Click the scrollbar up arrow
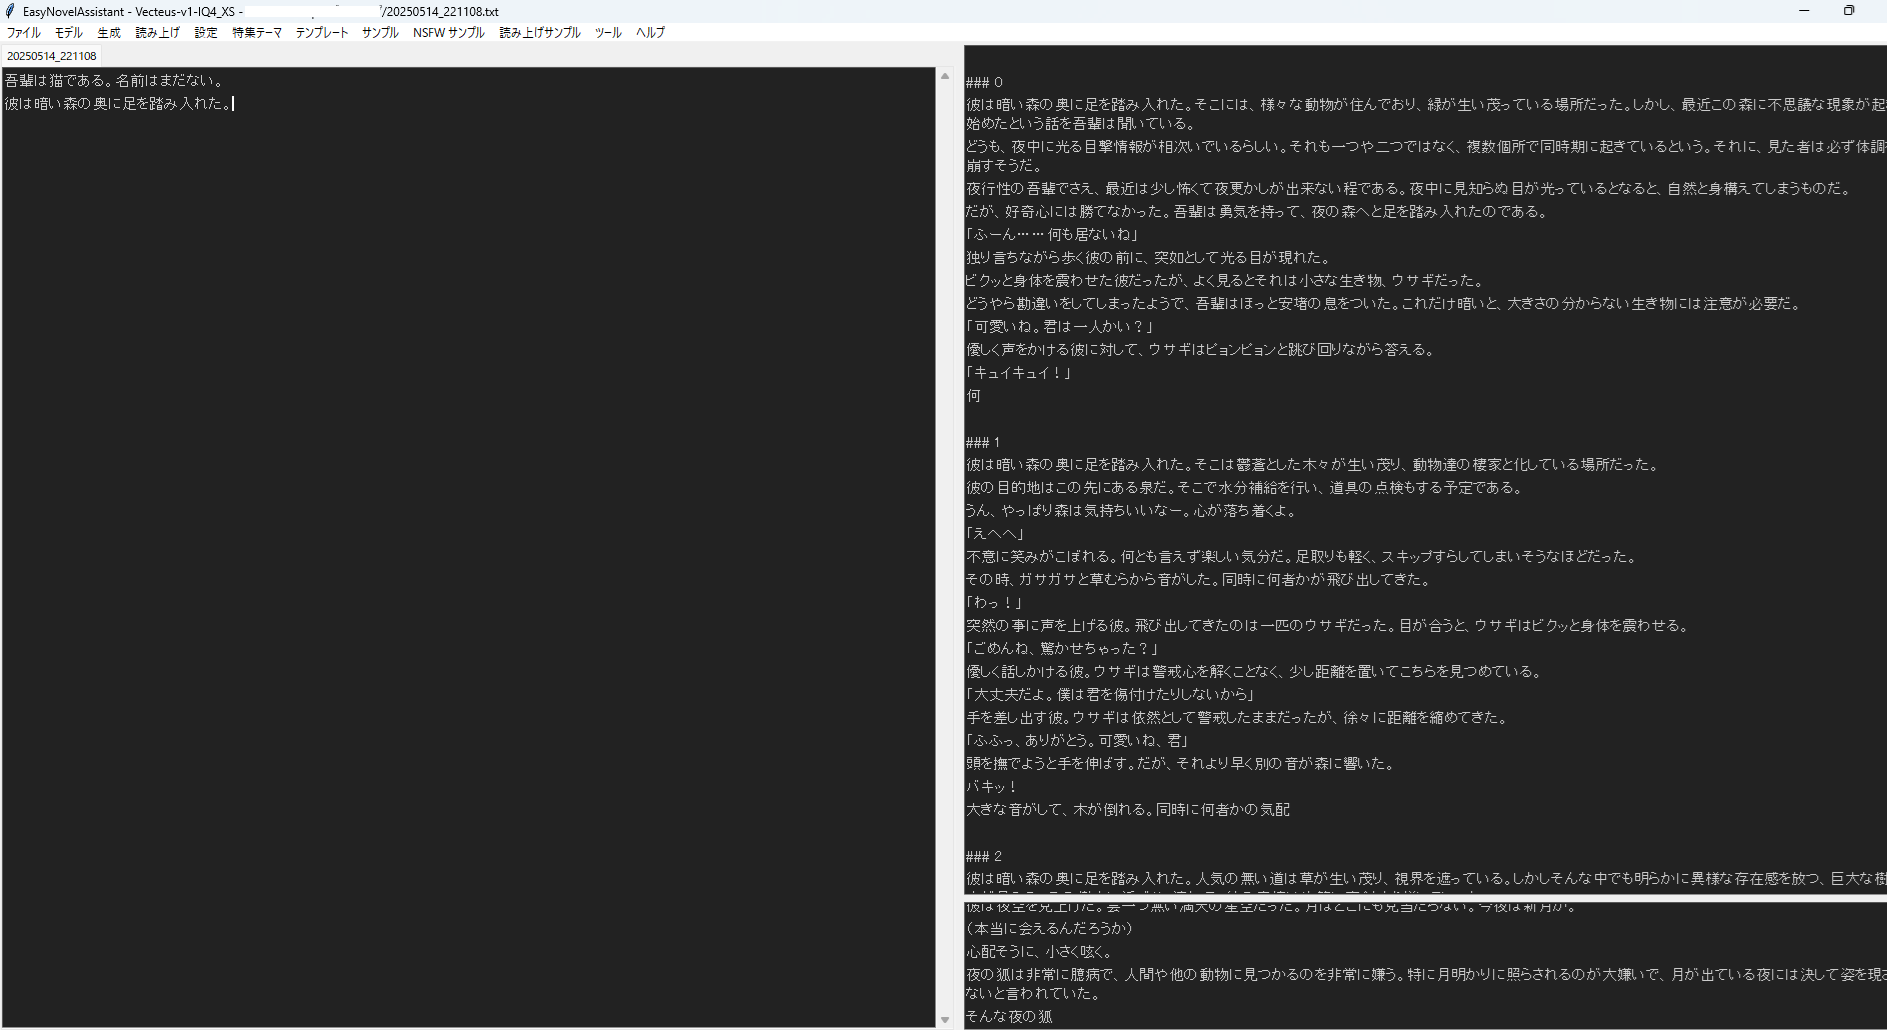This screenshot has height=1030, width=1887. (x=945, y=75)
